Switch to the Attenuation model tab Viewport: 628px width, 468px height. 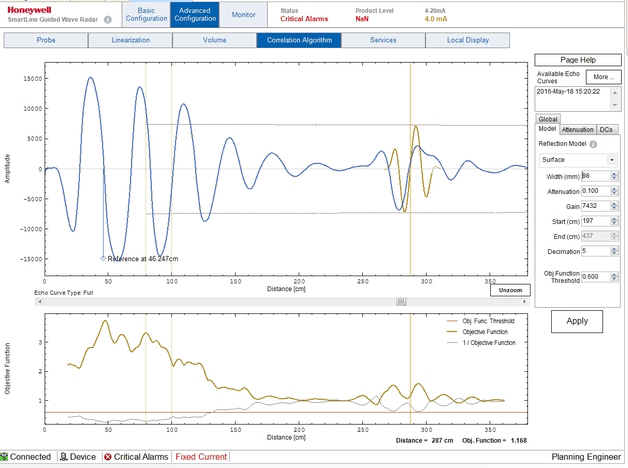click(x=577, y=129)
